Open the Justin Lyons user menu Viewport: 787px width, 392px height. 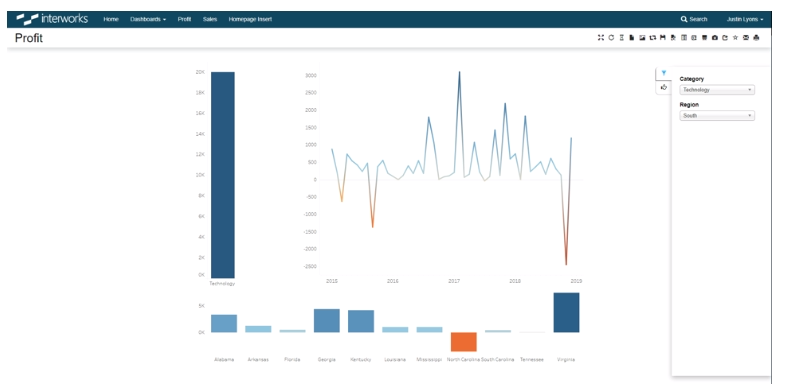pyautogui.click(x=745, y=19)
